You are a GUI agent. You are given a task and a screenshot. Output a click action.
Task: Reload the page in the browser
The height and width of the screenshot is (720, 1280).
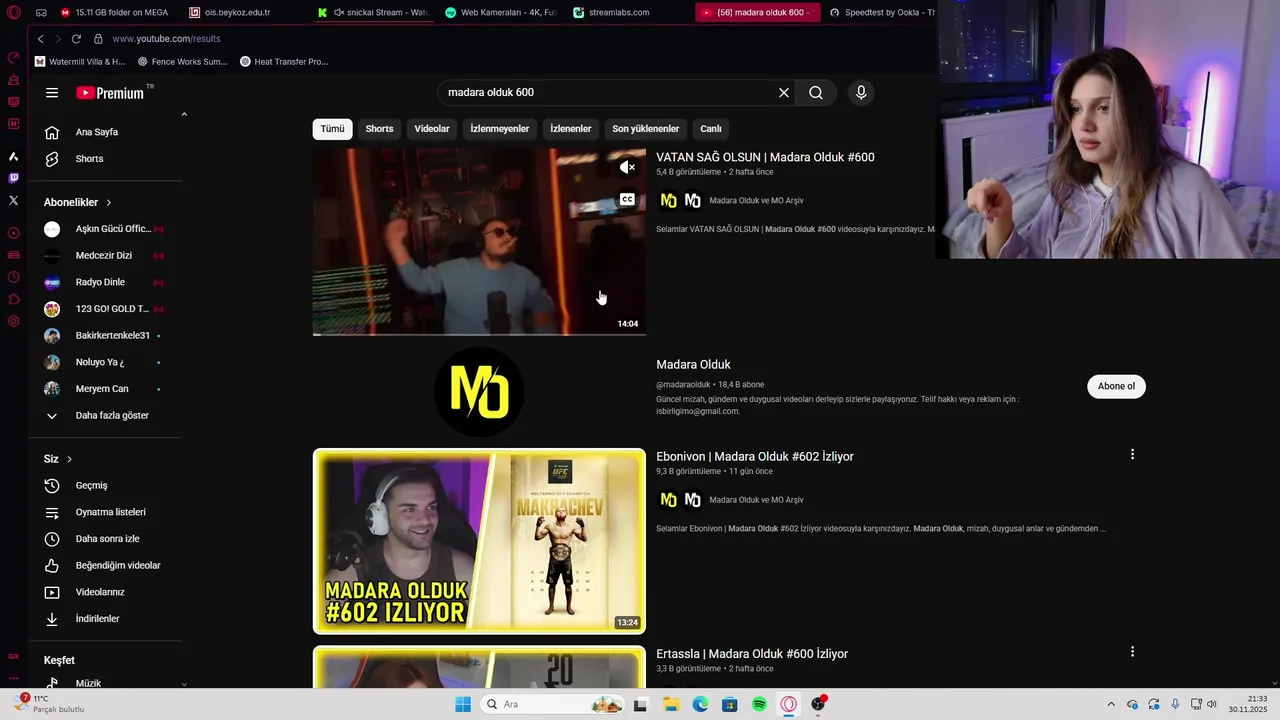pos(76,39)
